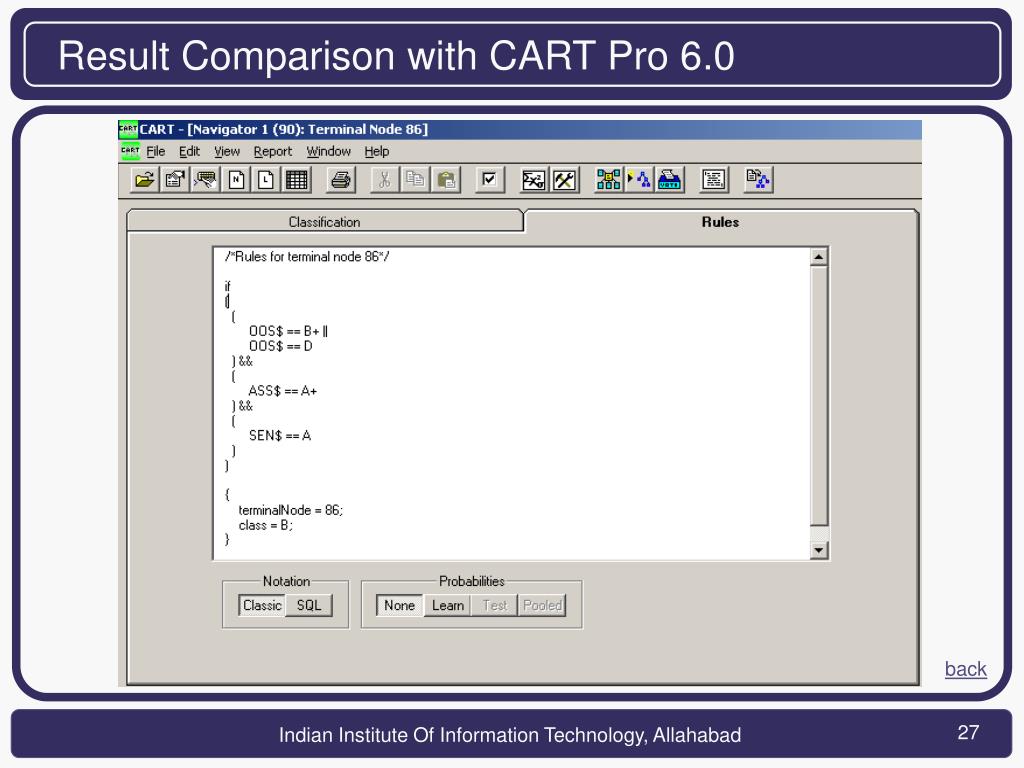The width and height of the screenshot is (1024, 768).
Task: Open the data grid view icon
Action: coord(296,180)
